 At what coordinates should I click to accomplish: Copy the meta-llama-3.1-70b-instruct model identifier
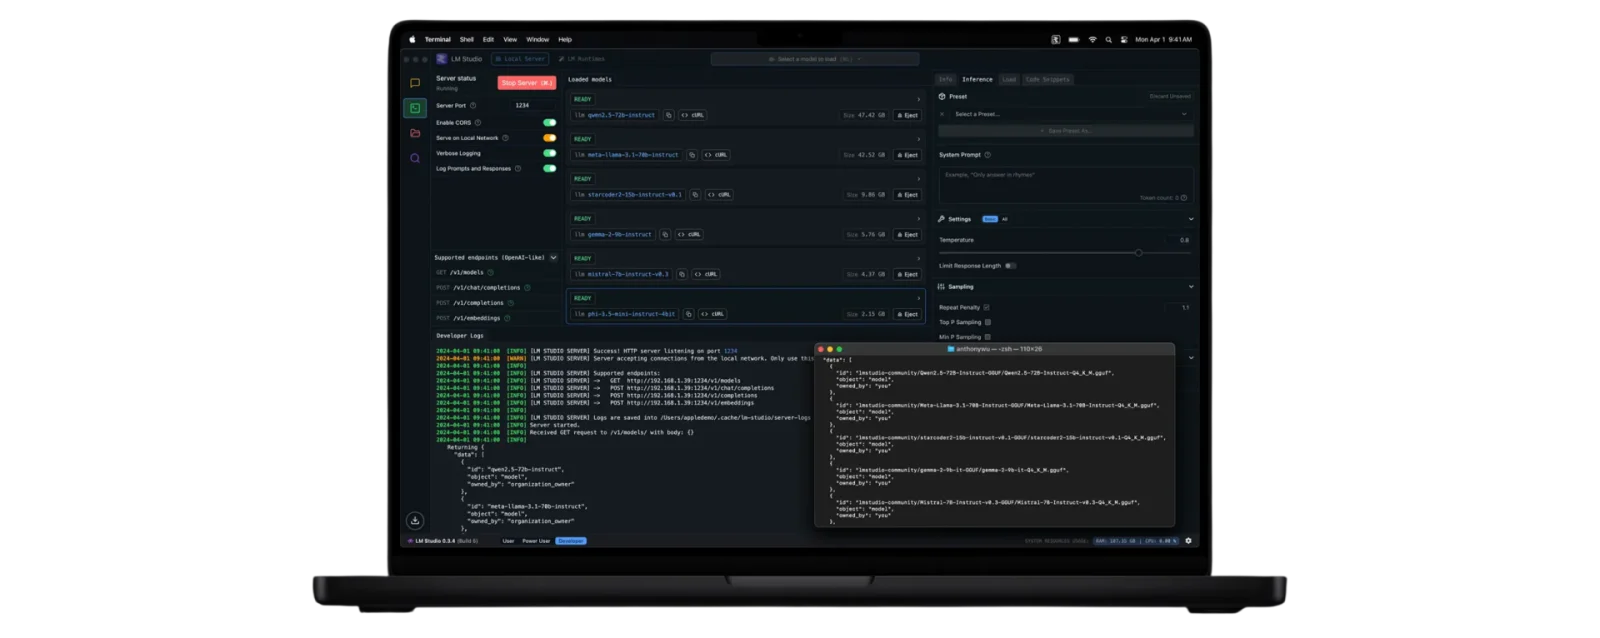[692, 155]
